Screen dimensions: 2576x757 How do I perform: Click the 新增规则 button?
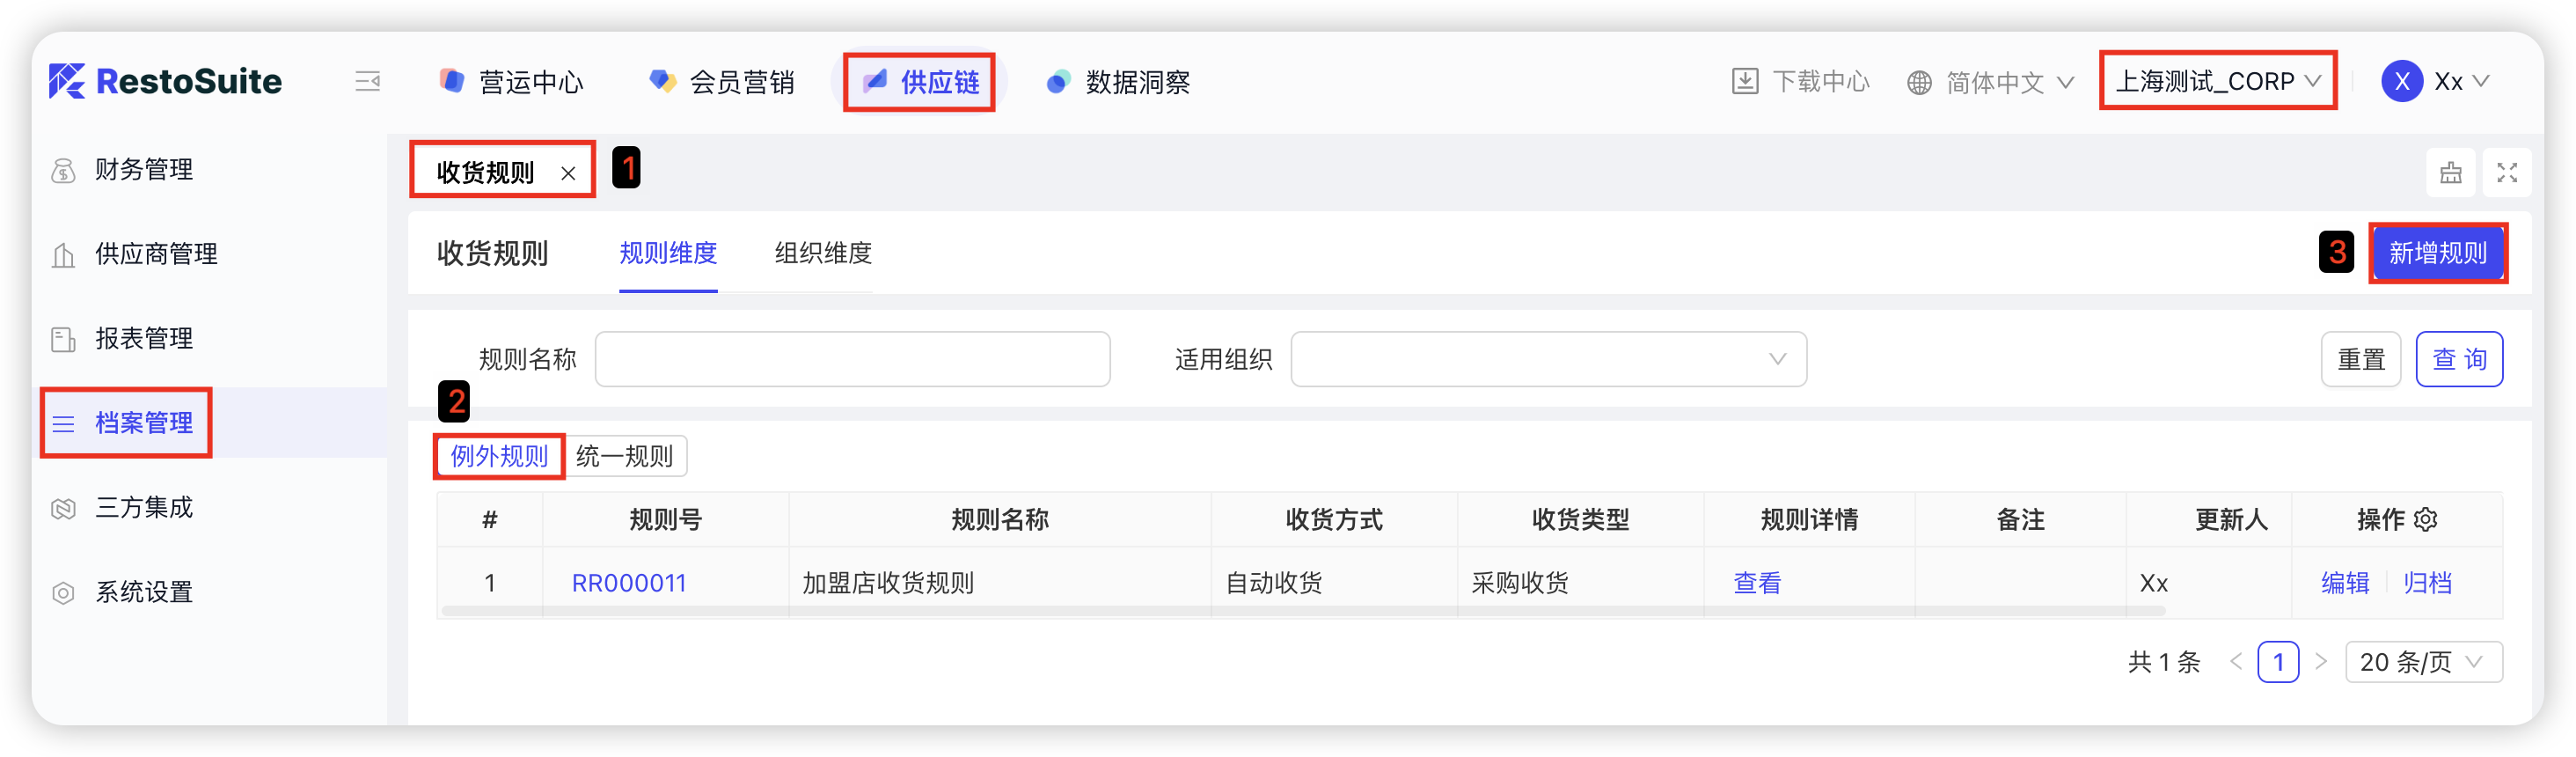pyautogui.click(x=2437, y=254)
